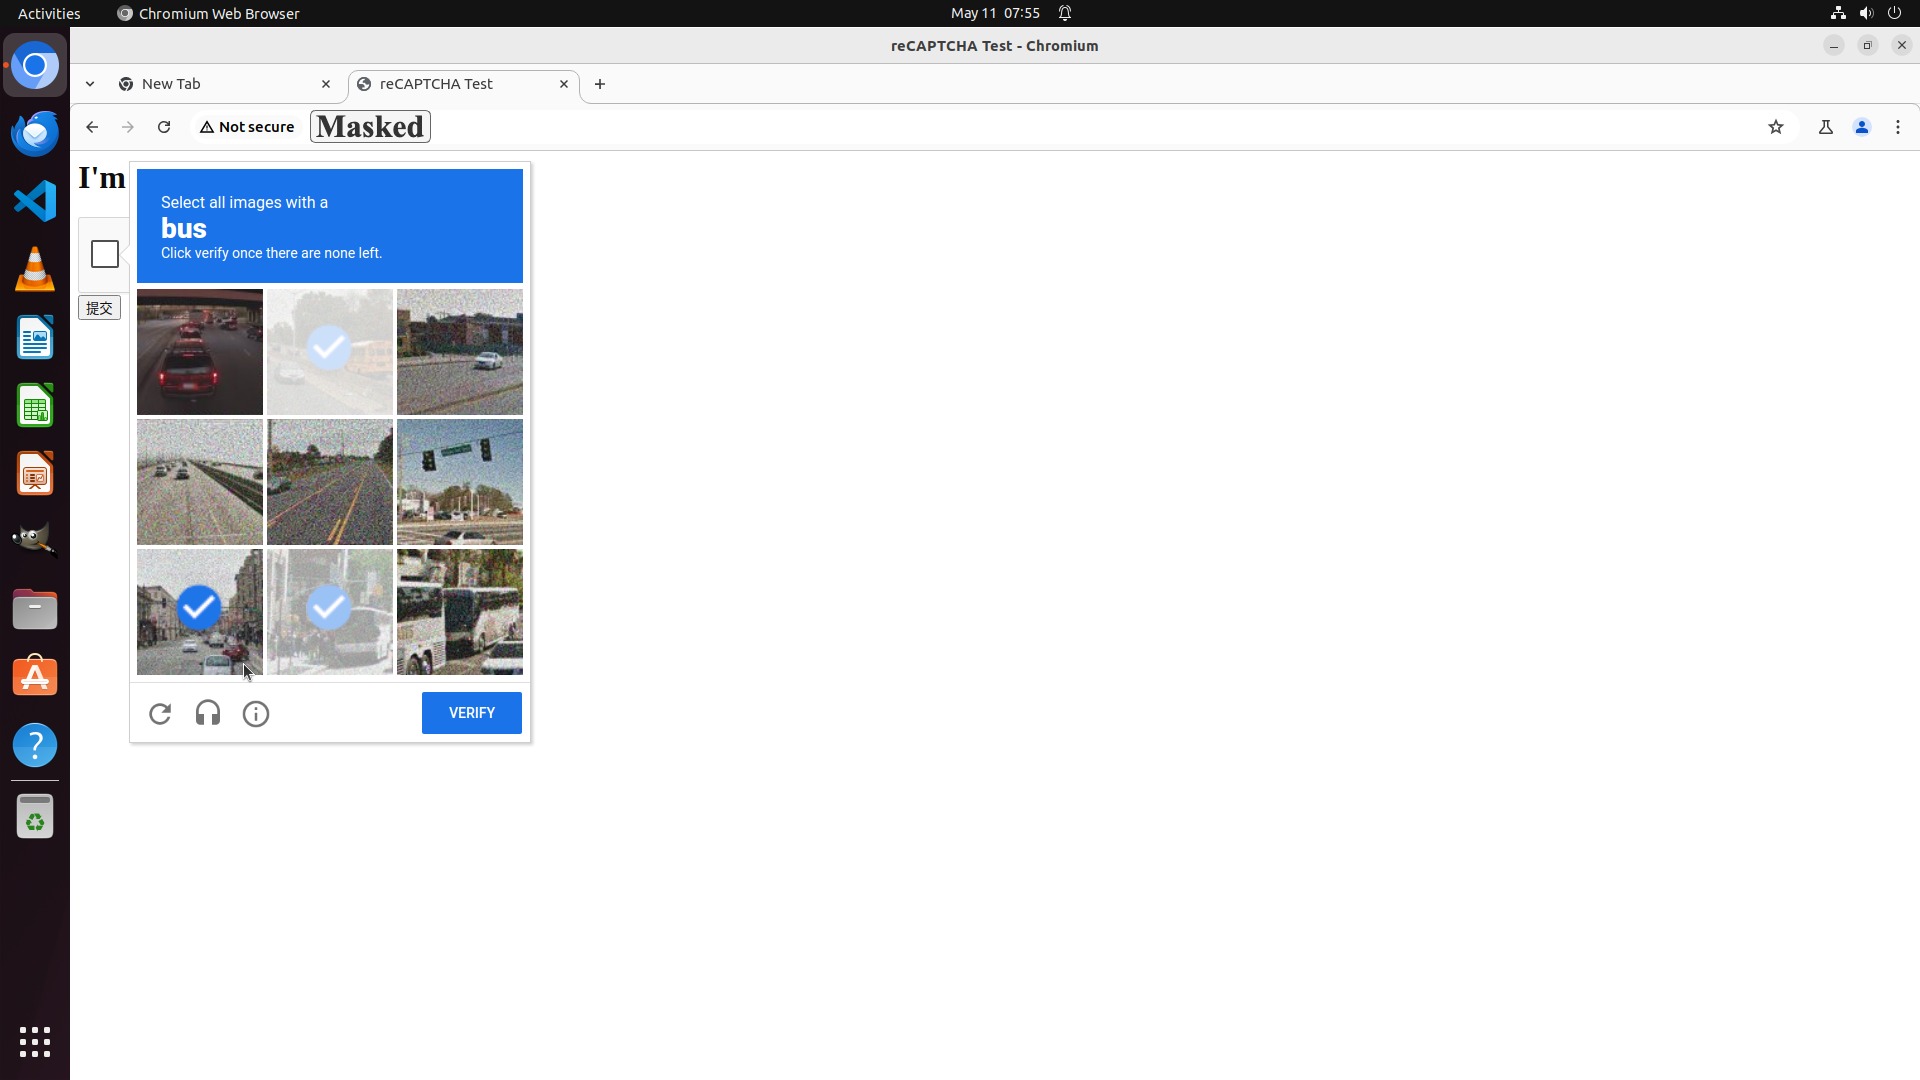Get a new reCAPTCHA challenge with the reload icon
This screenshot has height=1080, width=1920.
pos(160,714)
